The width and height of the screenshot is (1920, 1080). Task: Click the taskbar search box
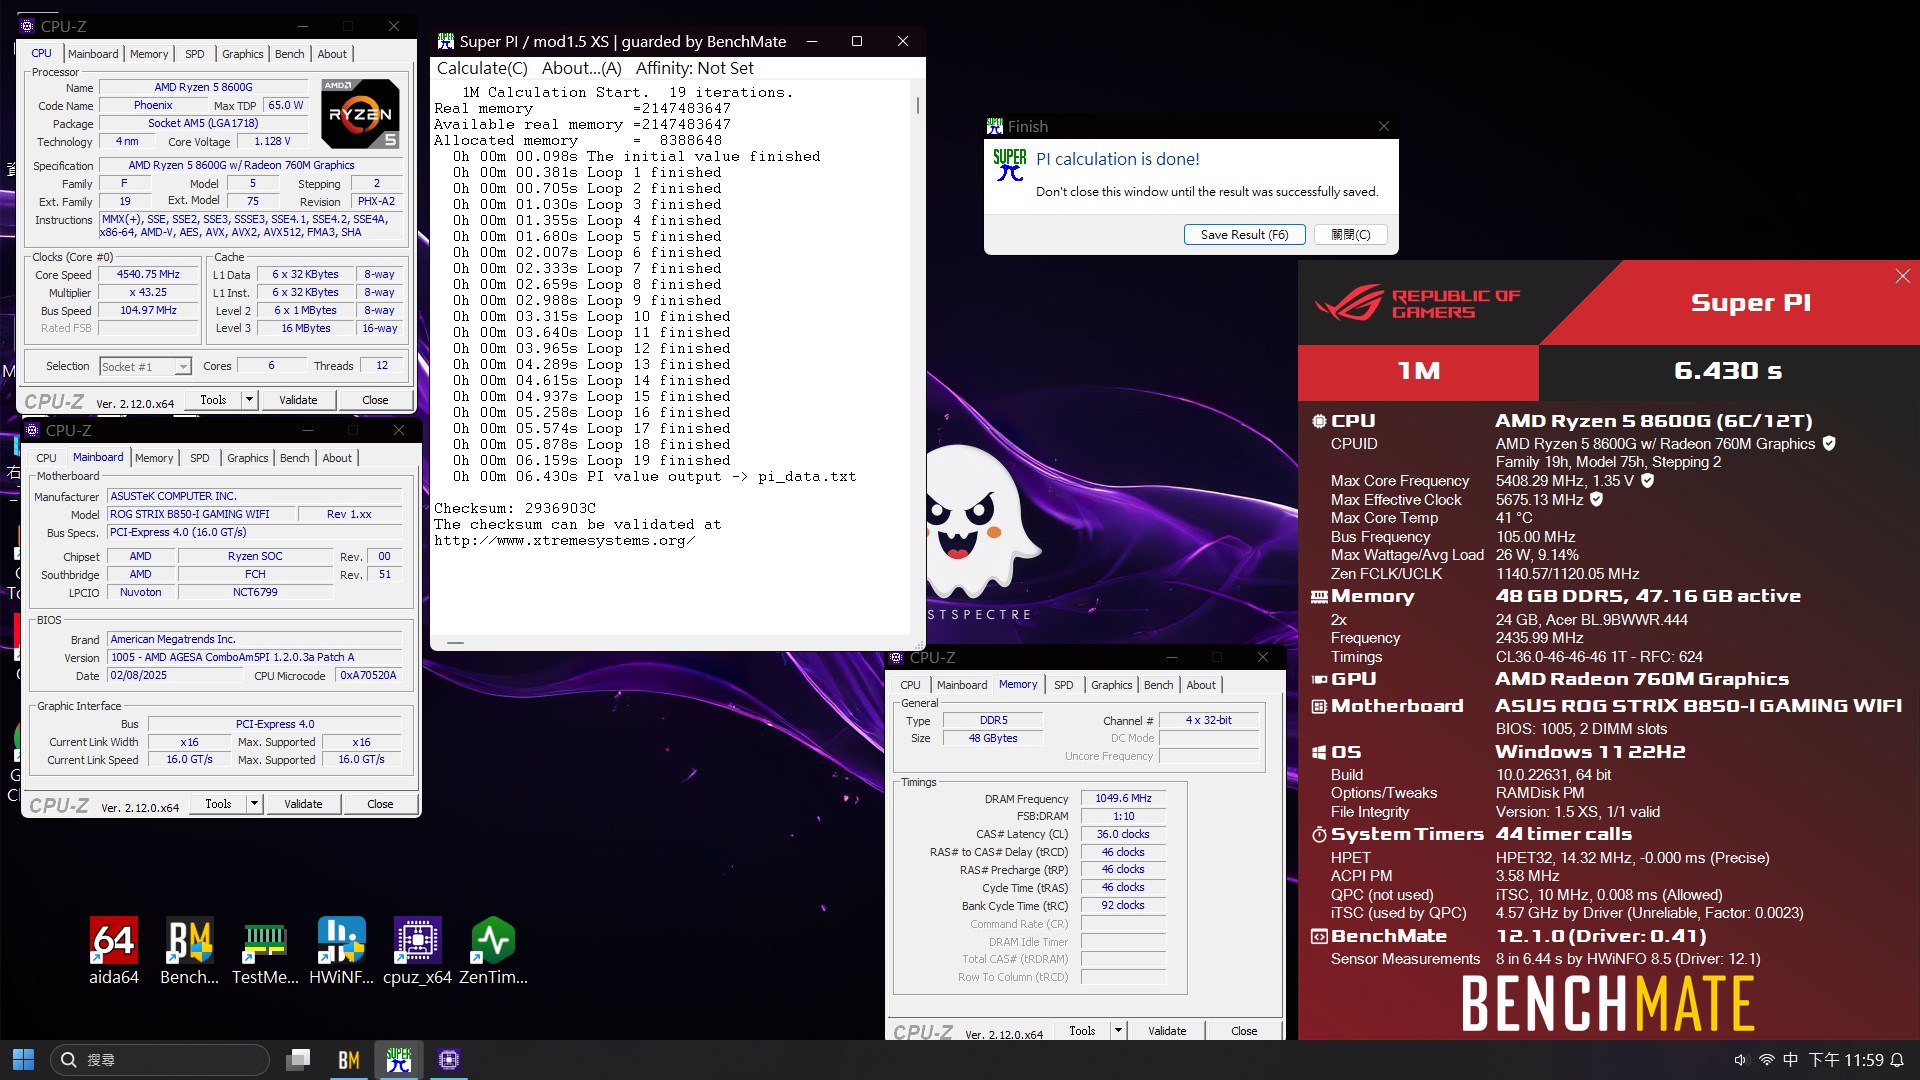[x=160, y=1059]
